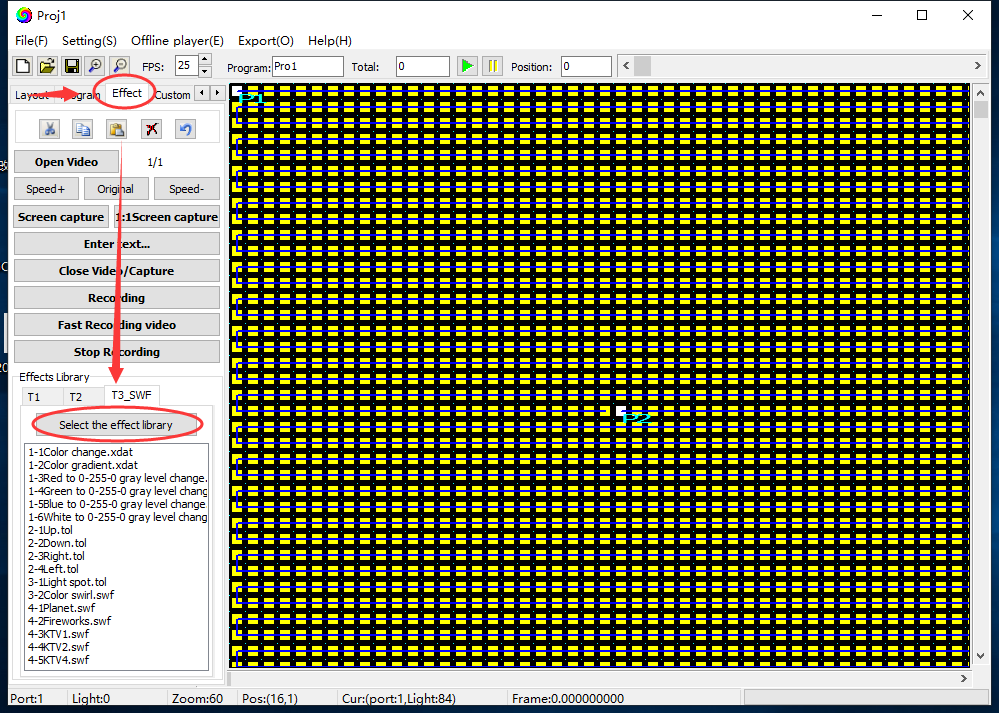Click the Recording button
The image size is (999, 713).
pos(117,298)
